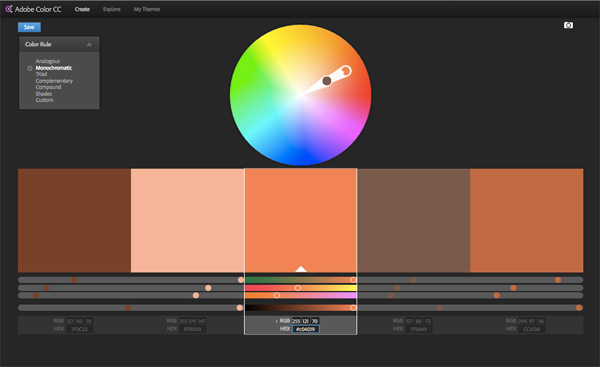Select the dark brown first color swatch
Screen dimensions: 600x367
(x=74, y=220)
